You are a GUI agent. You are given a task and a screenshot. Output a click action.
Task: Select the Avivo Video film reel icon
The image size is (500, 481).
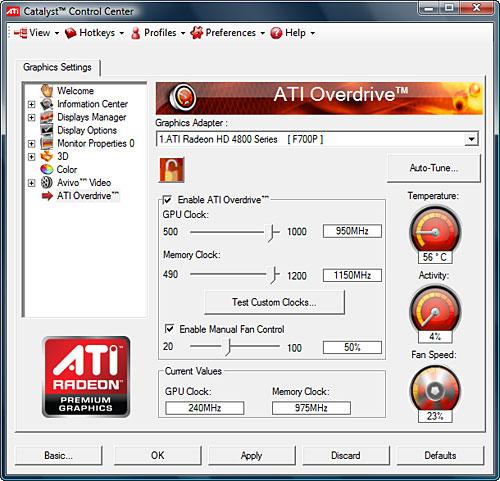[47, 182]
